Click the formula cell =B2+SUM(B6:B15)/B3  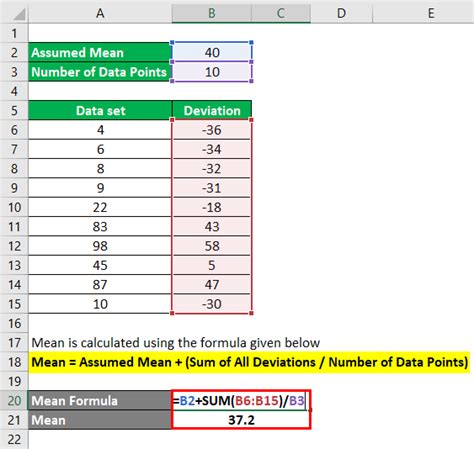[241, 401]
